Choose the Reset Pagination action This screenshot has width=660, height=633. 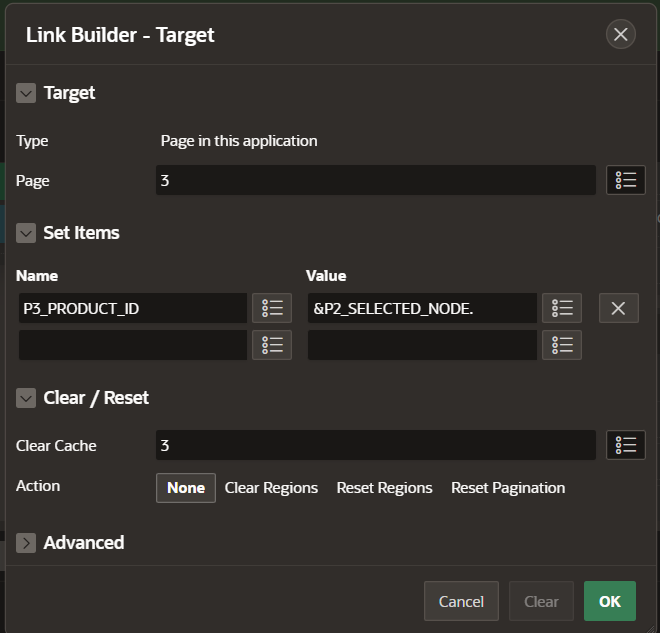[508, 488]
